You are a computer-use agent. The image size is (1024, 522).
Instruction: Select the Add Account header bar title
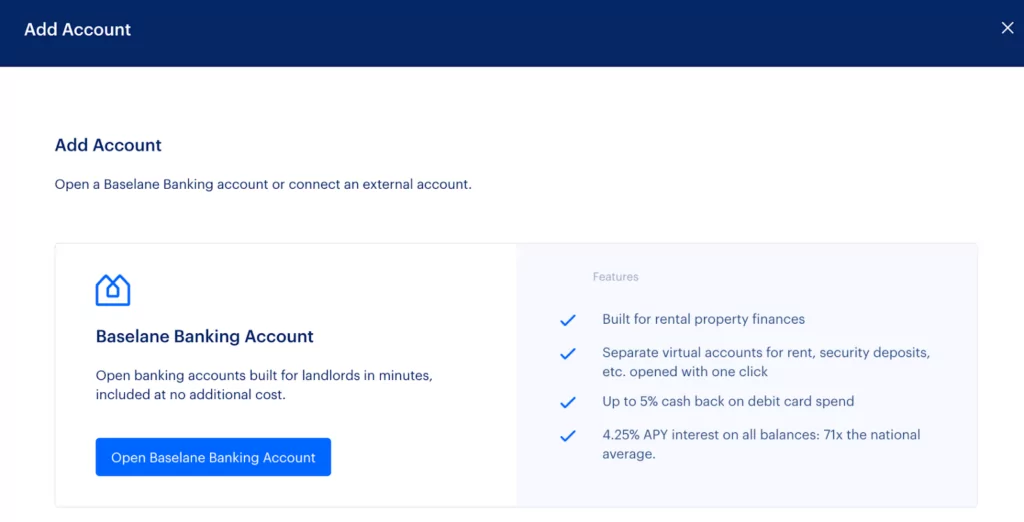78,29
